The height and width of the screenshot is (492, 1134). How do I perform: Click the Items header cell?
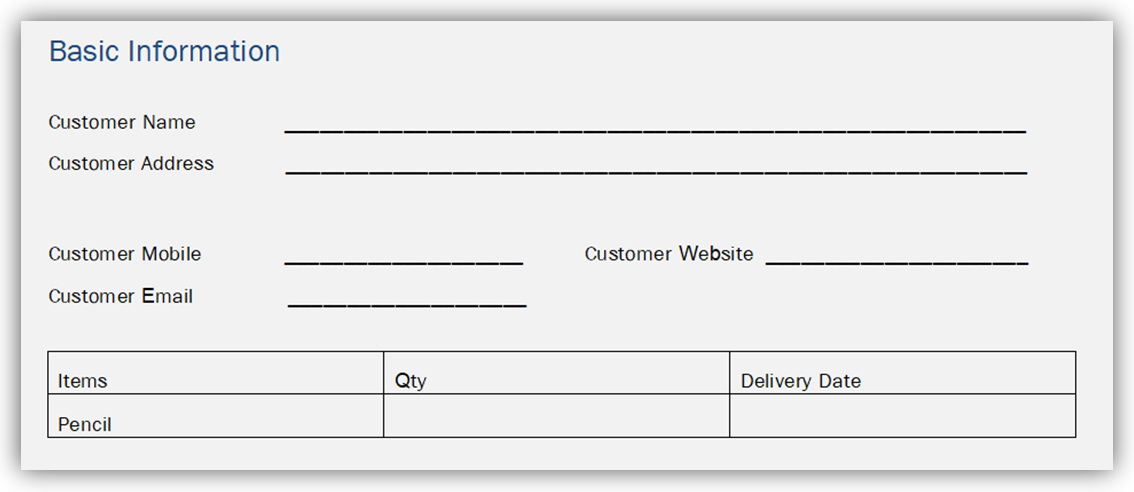pyautogui.click(x=216, y=373)
